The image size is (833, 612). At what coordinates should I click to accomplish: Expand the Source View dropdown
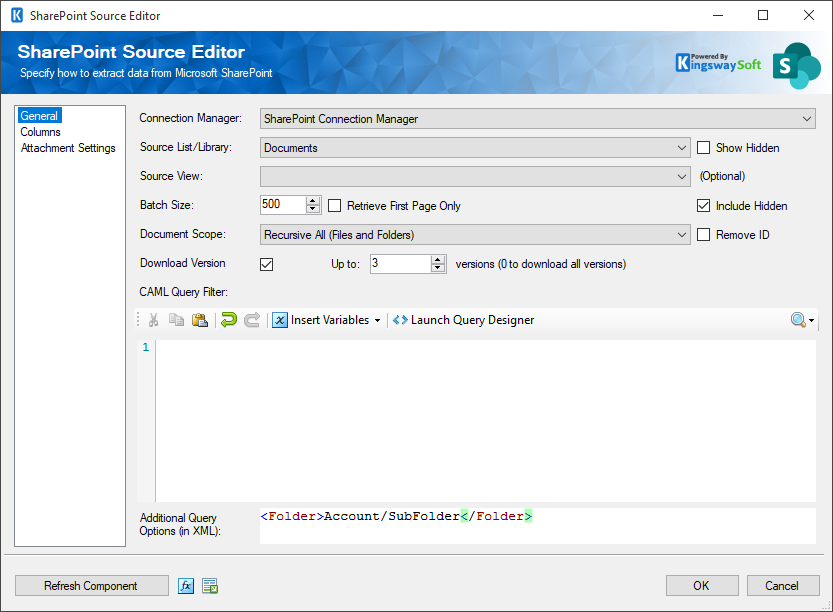click(x=475, y=176)
